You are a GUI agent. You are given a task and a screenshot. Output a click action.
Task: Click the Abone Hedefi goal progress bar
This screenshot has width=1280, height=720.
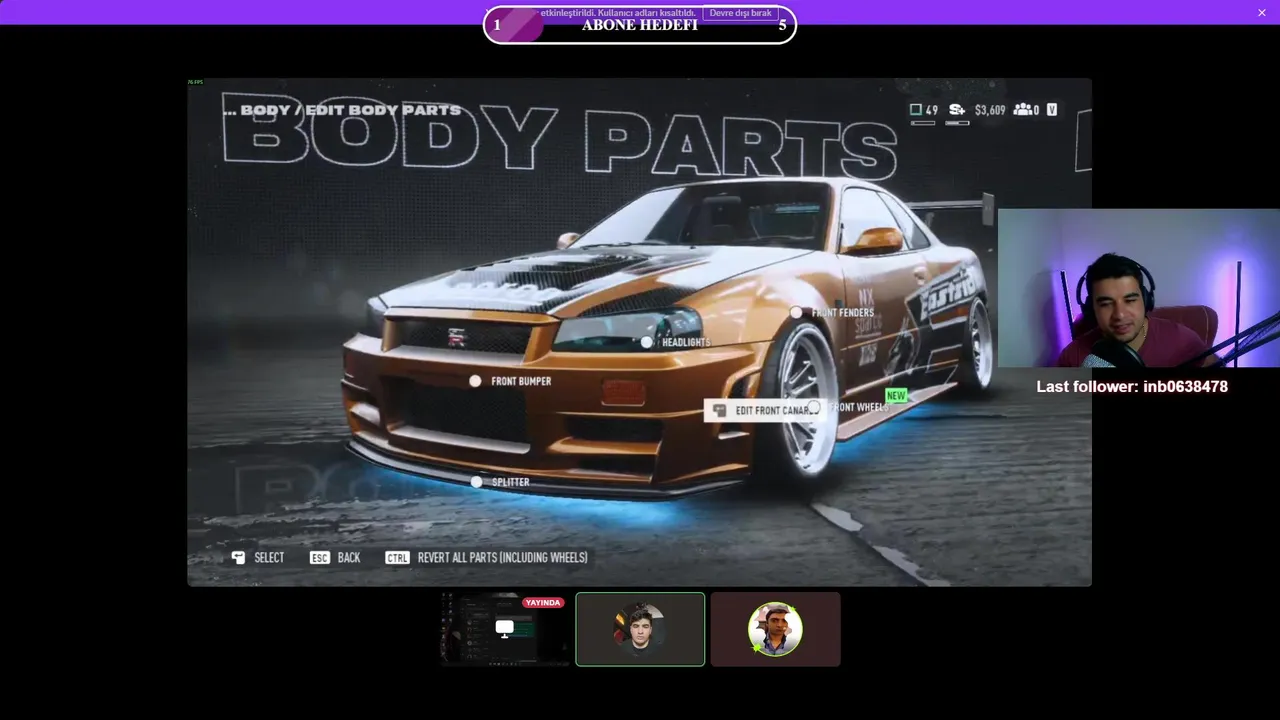(x=640, y=25)
